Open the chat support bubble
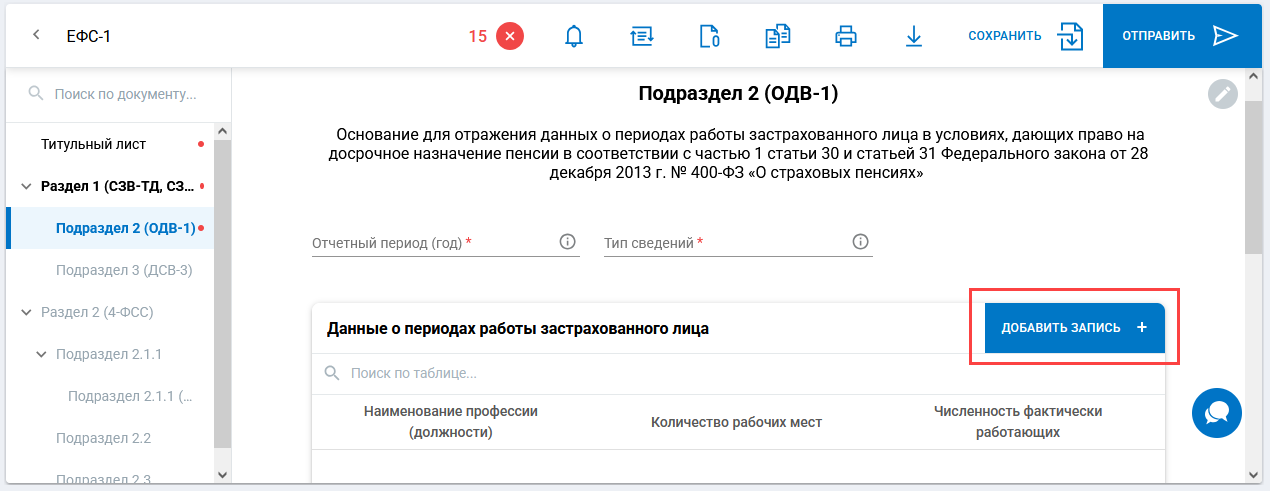Screen dimensions: 1270x491 point(1217,412)
